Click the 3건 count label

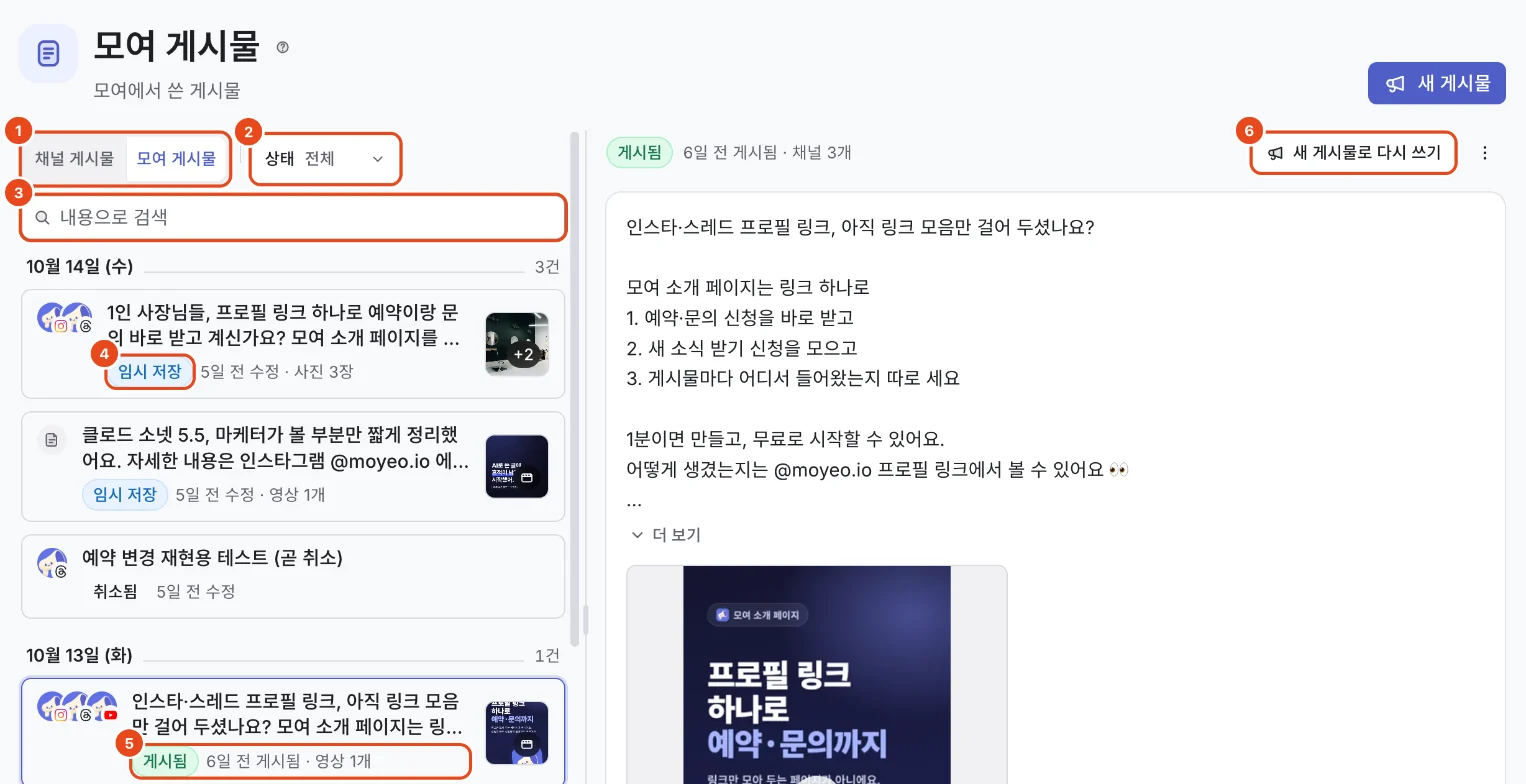(547, 267)
